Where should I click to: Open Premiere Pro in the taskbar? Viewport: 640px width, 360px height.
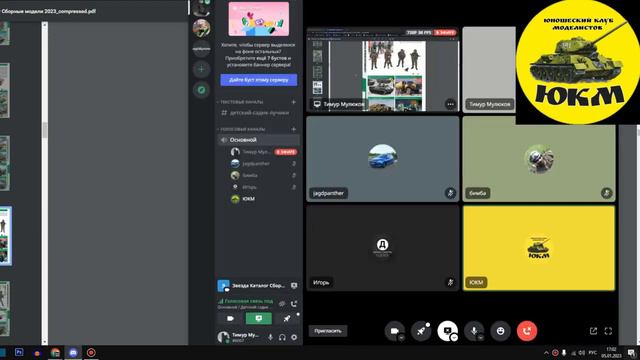(x=19, y=353)
